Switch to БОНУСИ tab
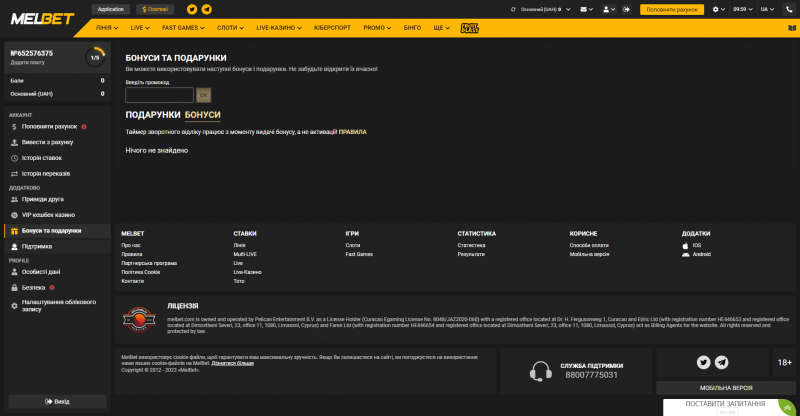Viewport: 800px width, 416px height. coord(203,115)
